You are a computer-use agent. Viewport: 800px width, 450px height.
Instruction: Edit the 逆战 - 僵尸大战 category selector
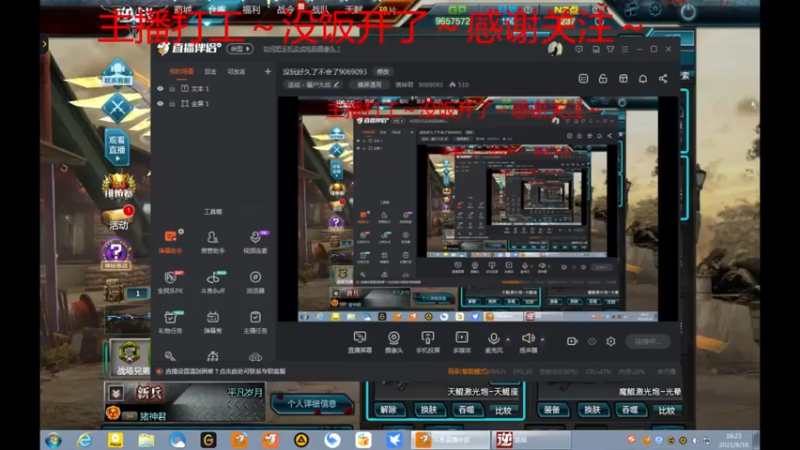313,85
